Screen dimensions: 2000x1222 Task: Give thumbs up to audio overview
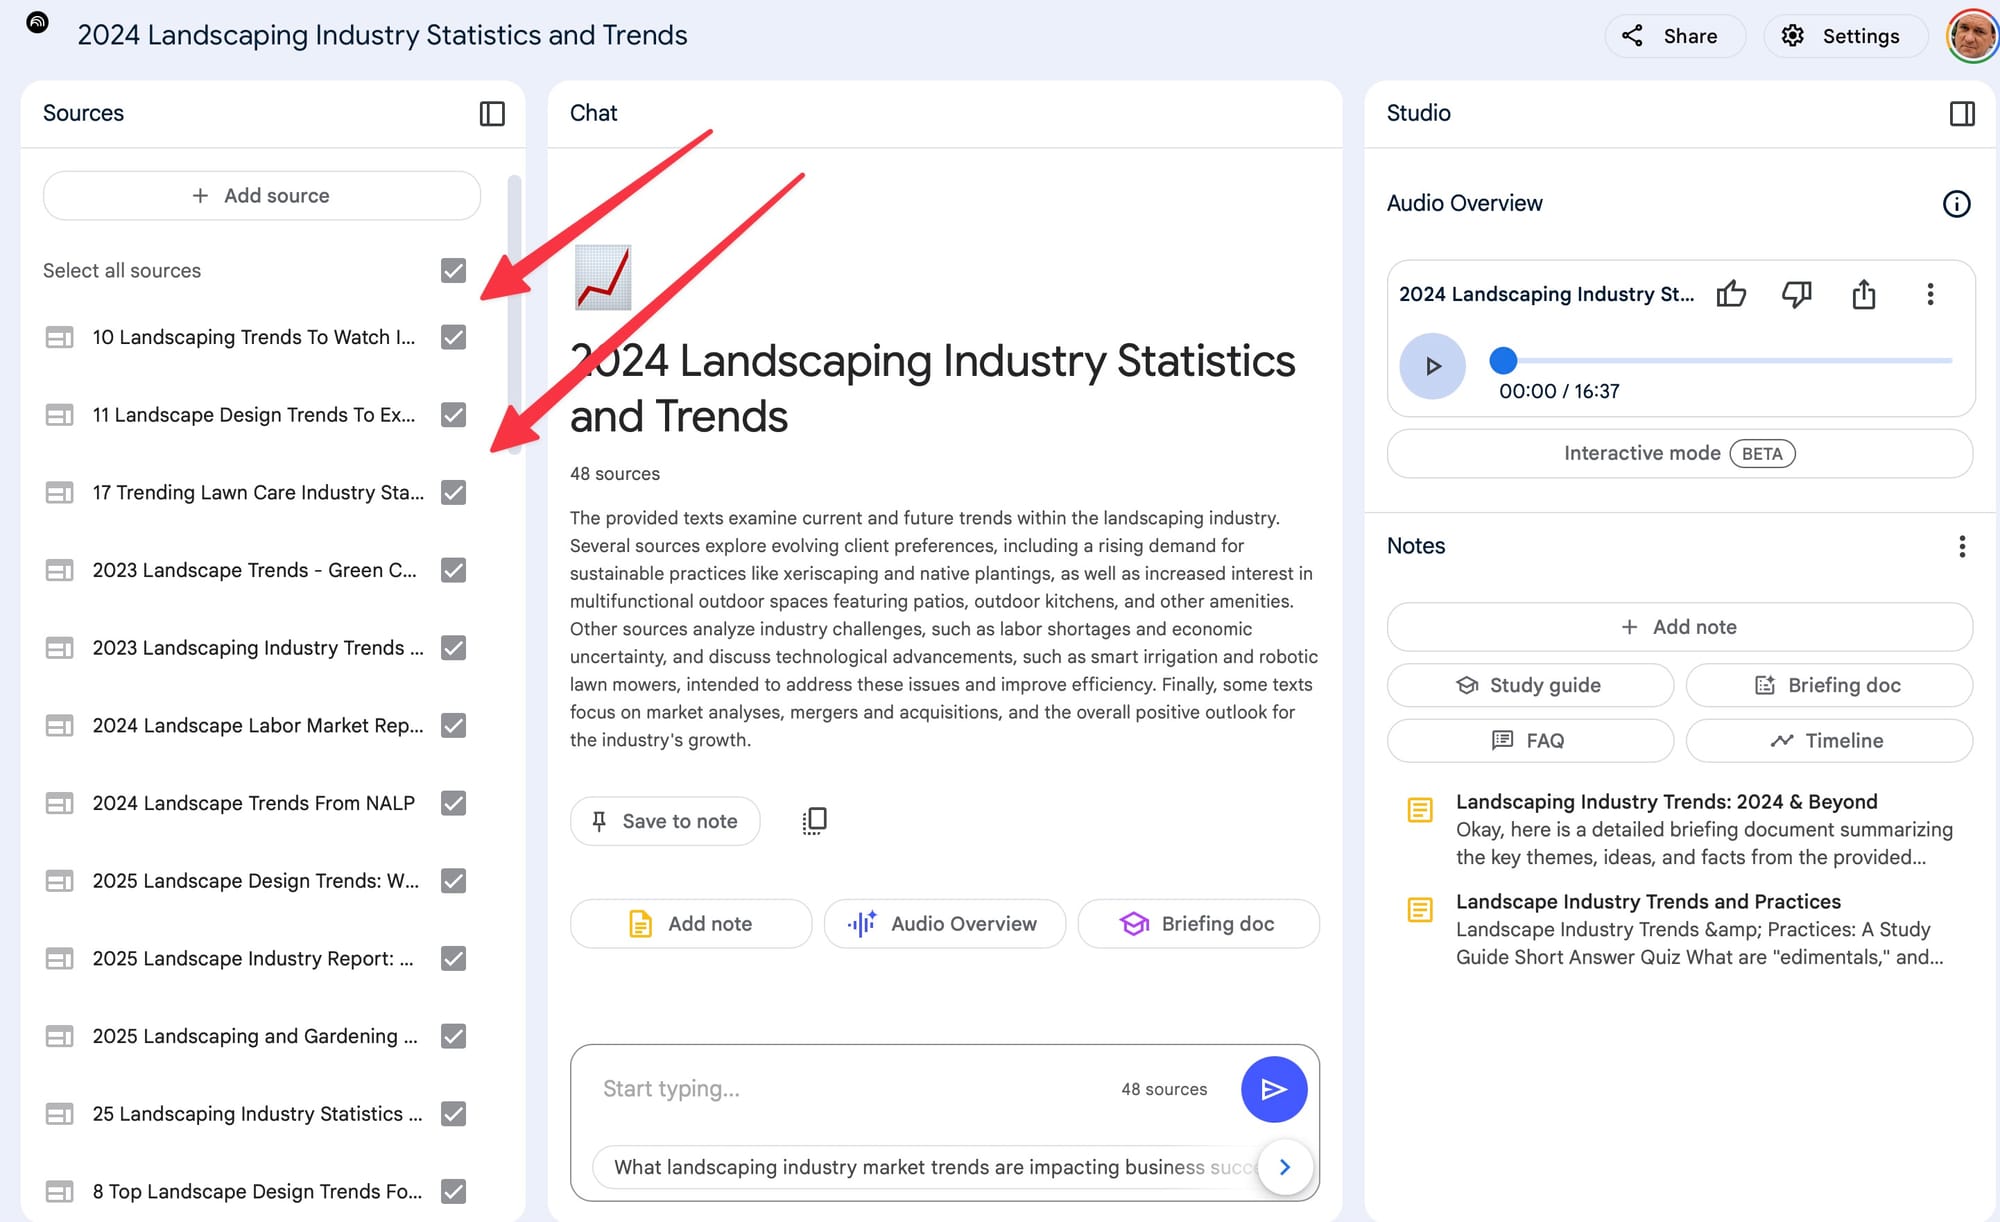1731,294
